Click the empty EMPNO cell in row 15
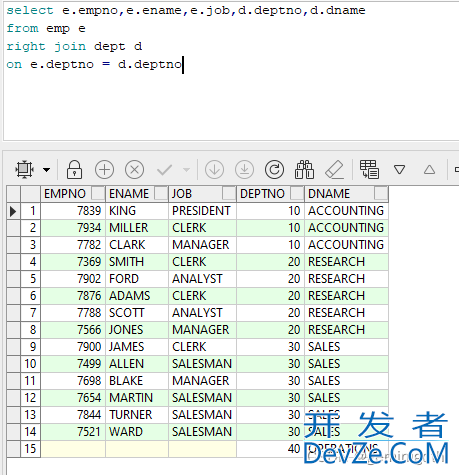Viewport: 459px width, 475px height. (x=73, y=449)
